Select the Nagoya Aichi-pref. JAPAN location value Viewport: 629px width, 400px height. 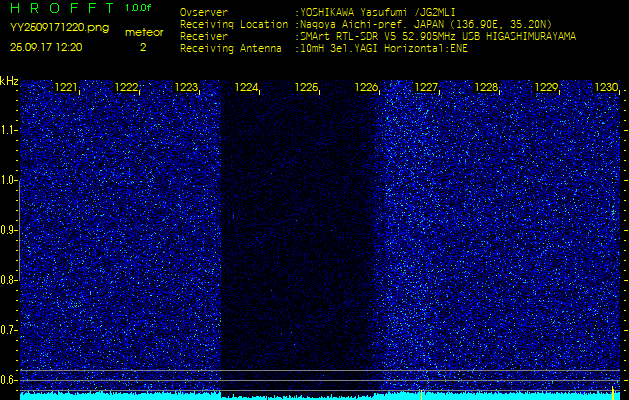[426, 24]
